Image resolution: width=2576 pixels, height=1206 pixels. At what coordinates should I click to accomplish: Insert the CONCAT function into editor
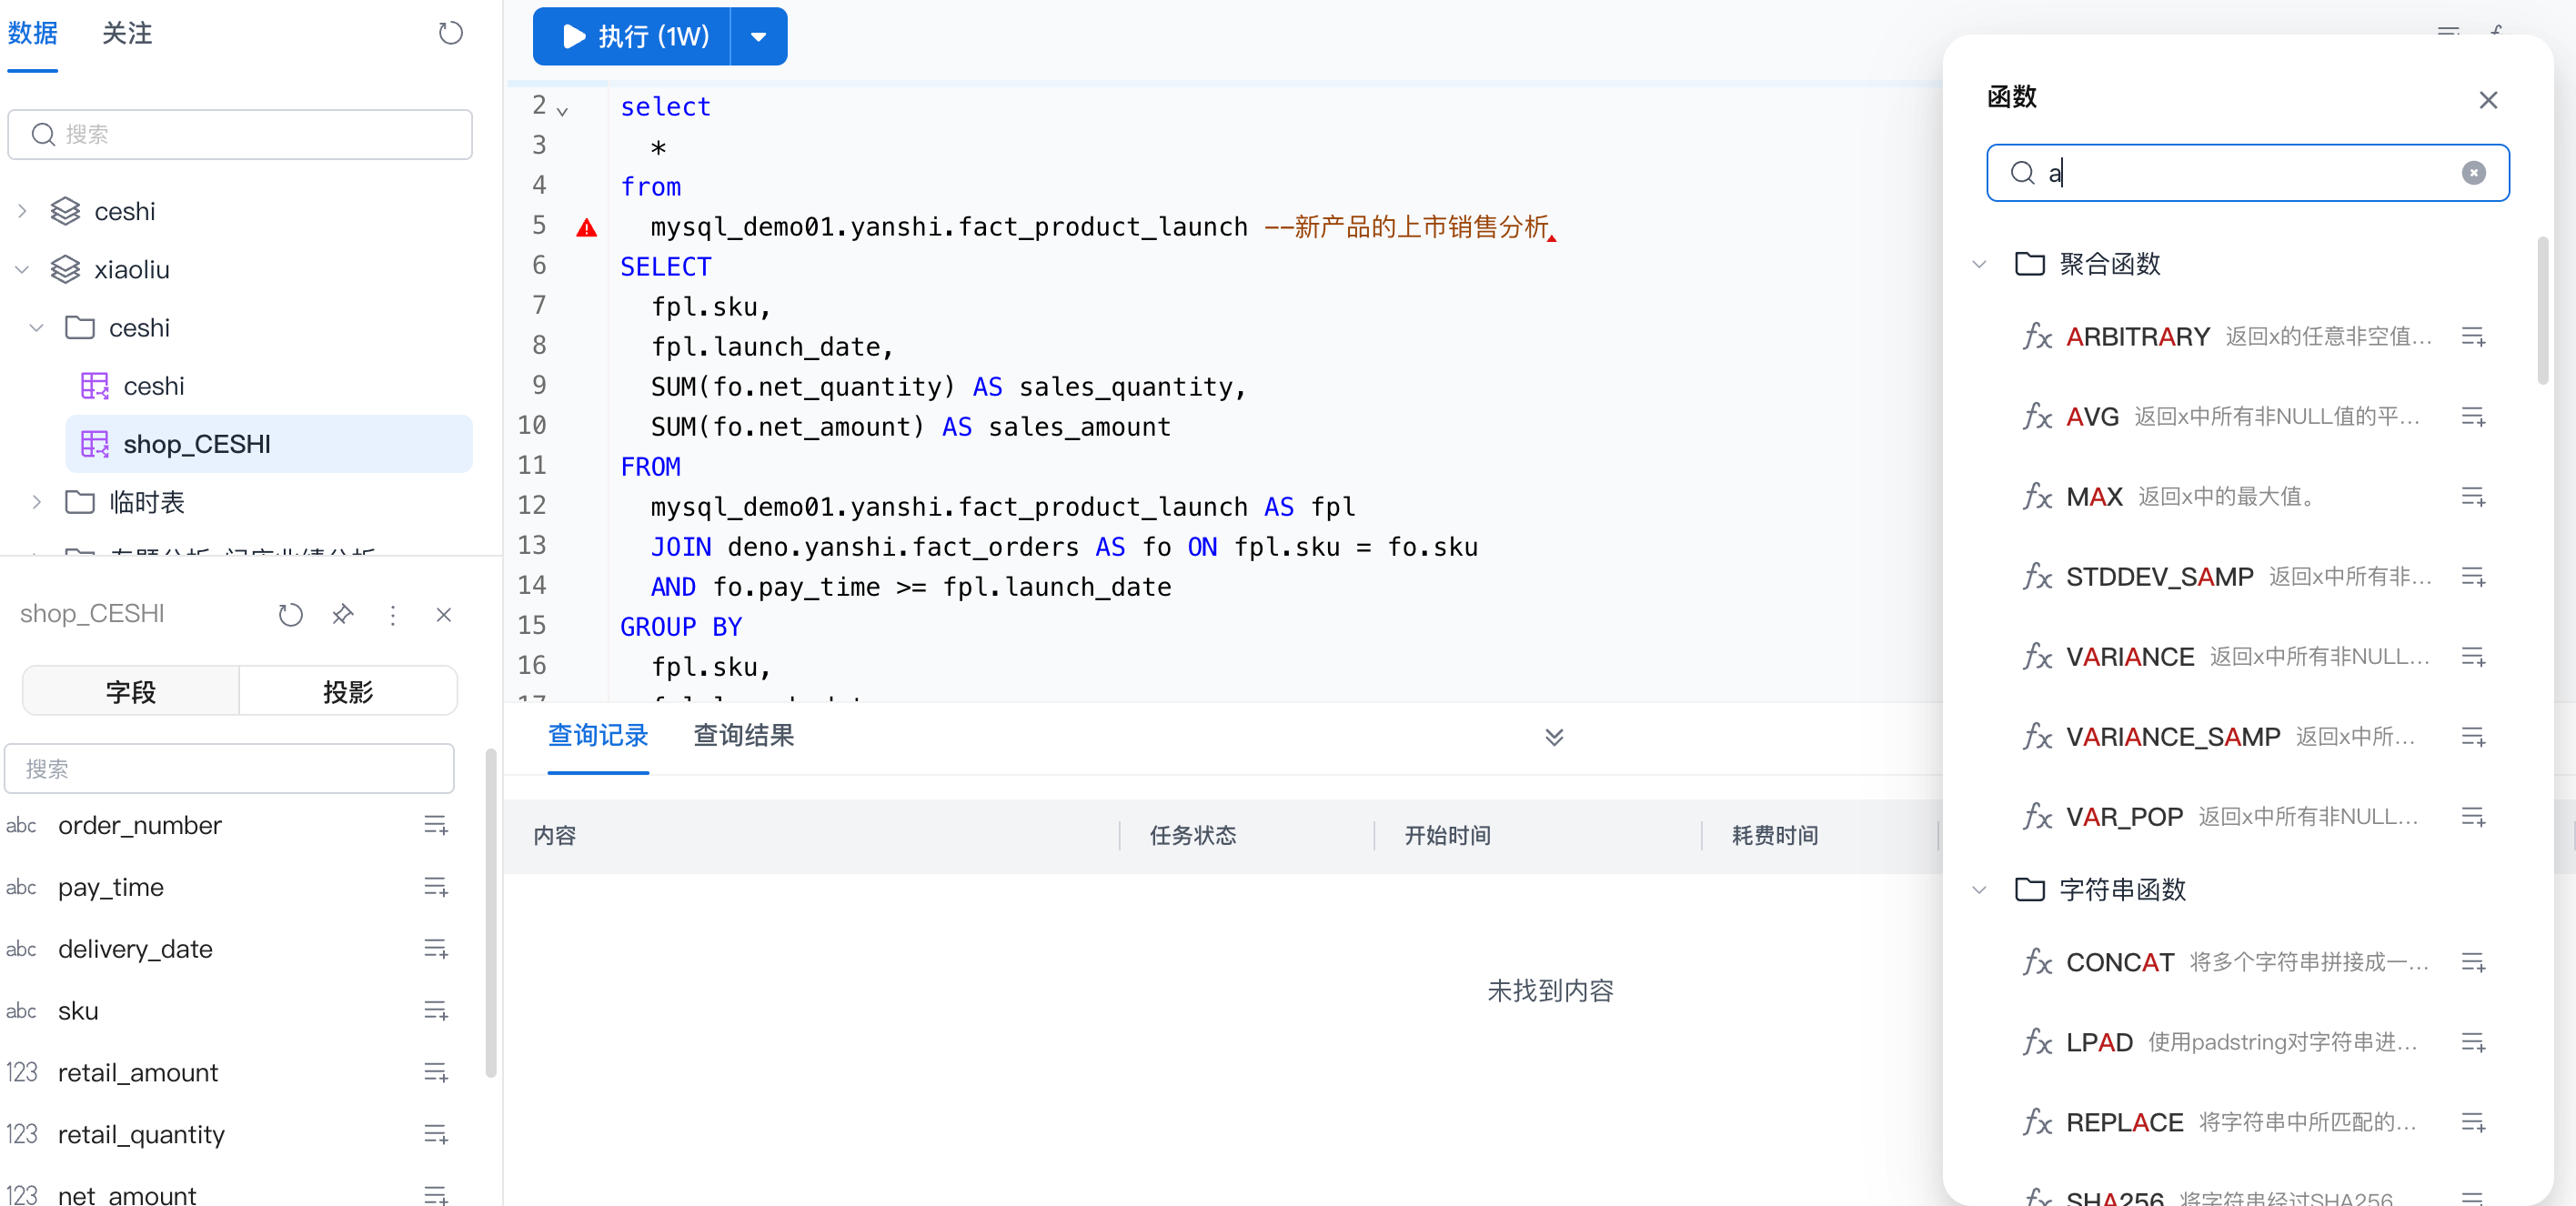point(2472,962)
